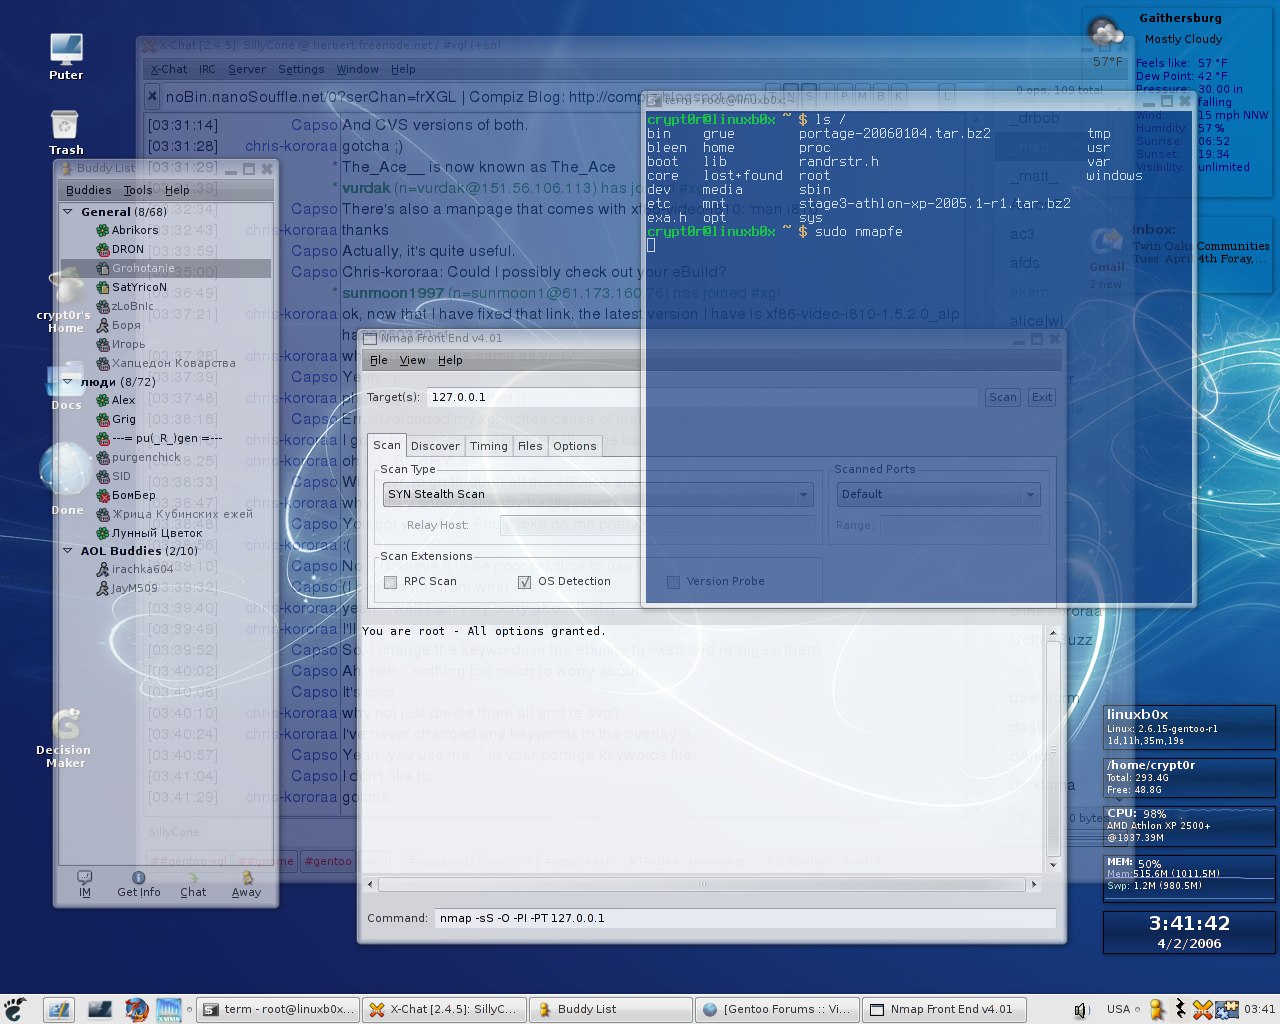Click the Command field with the nmap command

tap(746, 918)
